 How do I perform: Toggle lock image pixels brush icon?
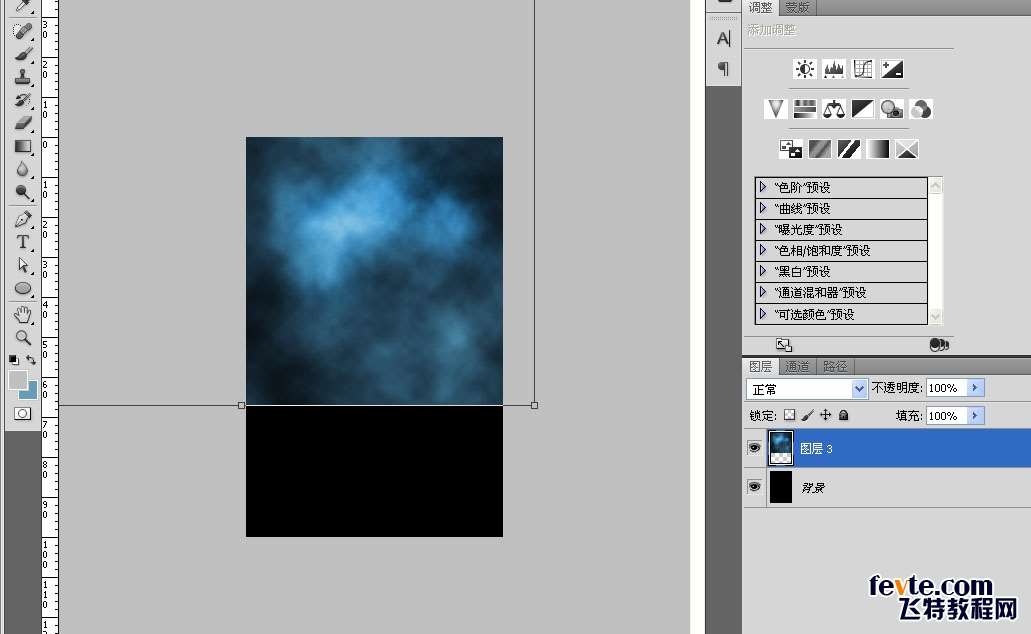coord(808,415)
